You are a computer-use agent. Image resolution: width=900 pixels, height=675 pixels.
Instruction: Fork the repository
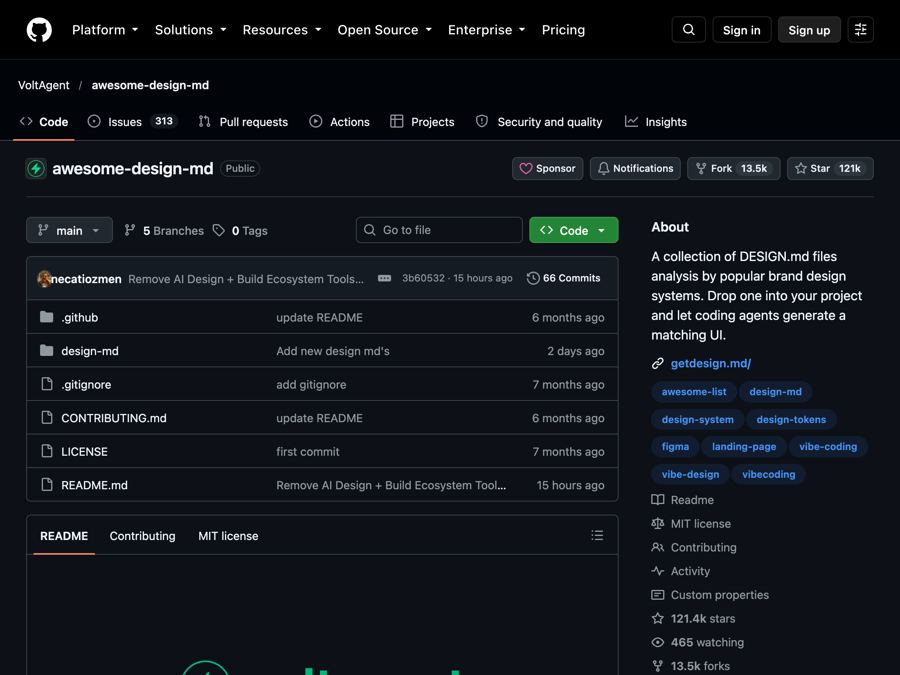tap(733, 169)
